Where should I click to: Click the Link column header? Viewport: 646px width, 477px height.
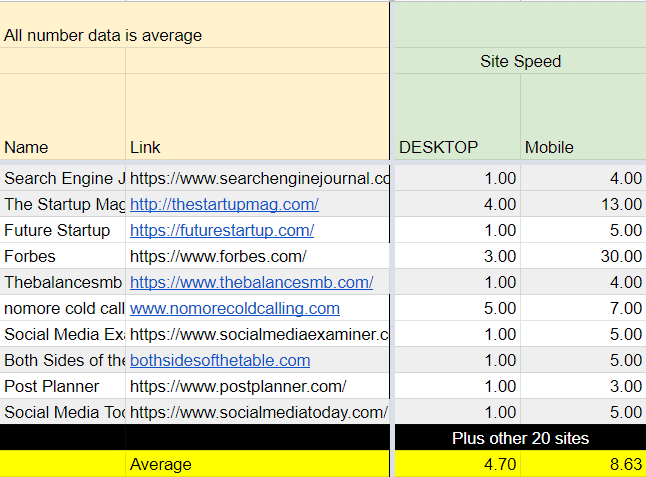257,117
